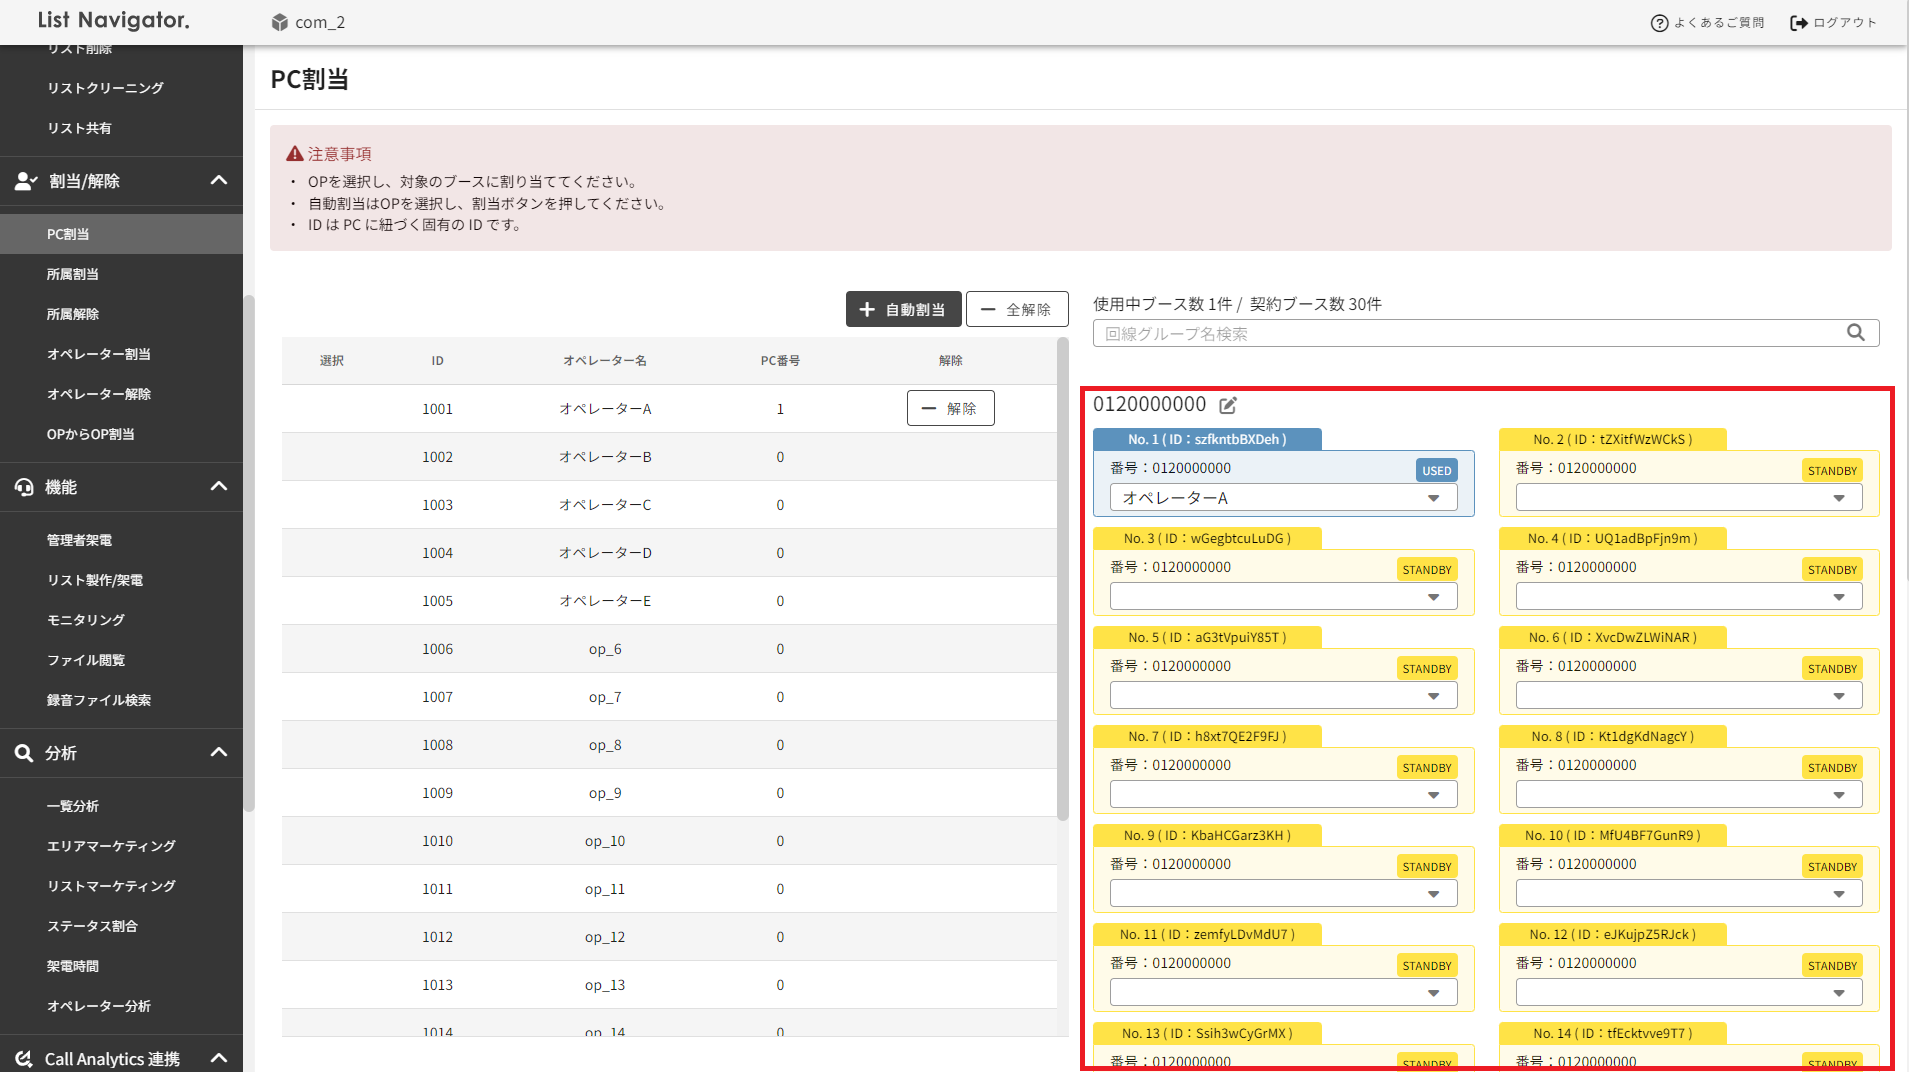The height and width of the screenshot is (1072, 1909).
Task: Collapse the 機能 sidebar section
Action: point(219,487)
